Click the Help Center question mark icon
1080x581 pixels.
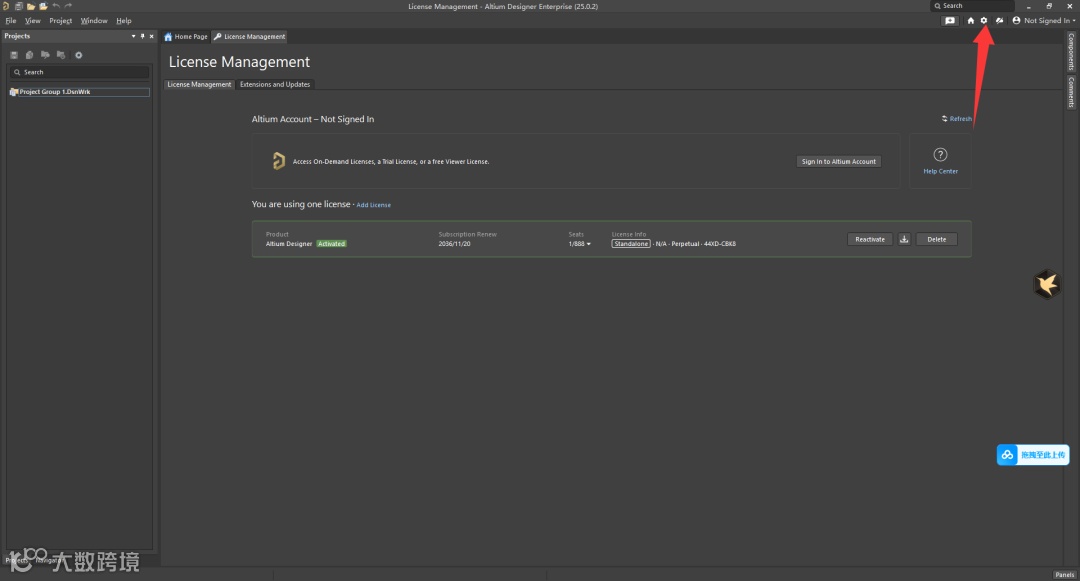940,155
